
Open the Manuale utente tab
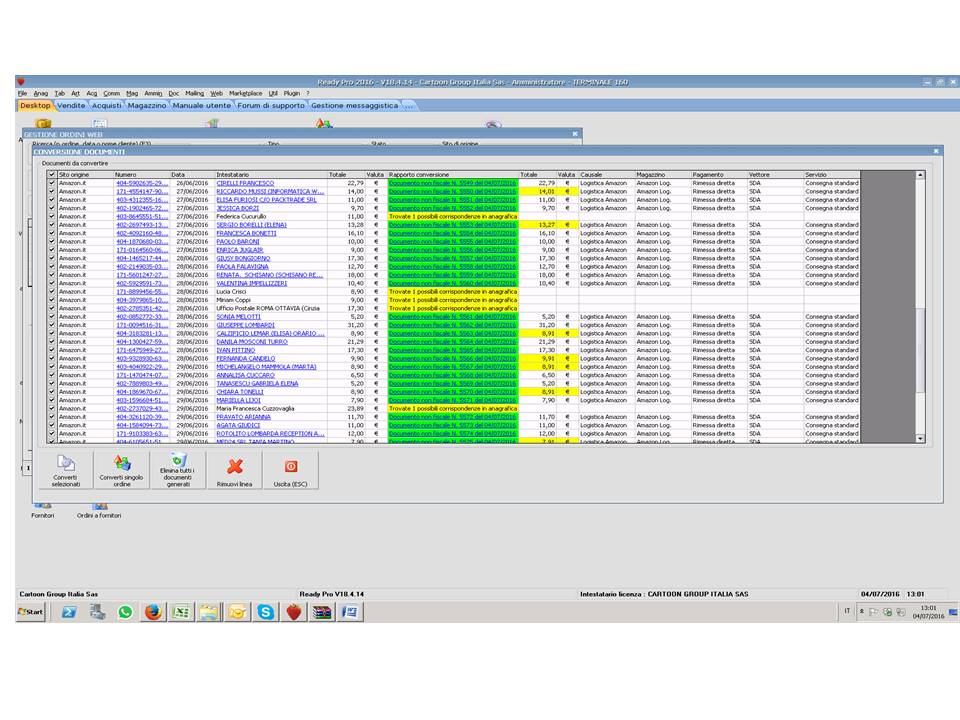point(202,105)
